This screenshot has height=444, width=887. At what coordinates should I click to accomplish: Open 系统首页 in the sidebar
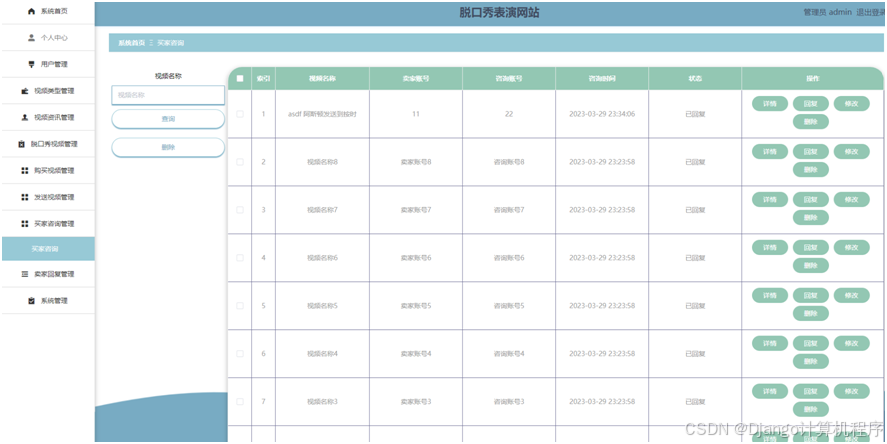48,11
